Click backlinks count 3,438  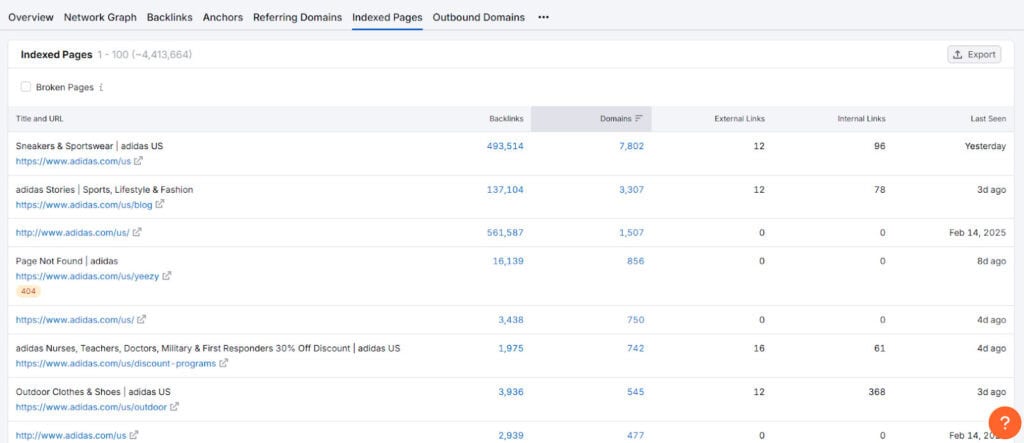[510, 320]
